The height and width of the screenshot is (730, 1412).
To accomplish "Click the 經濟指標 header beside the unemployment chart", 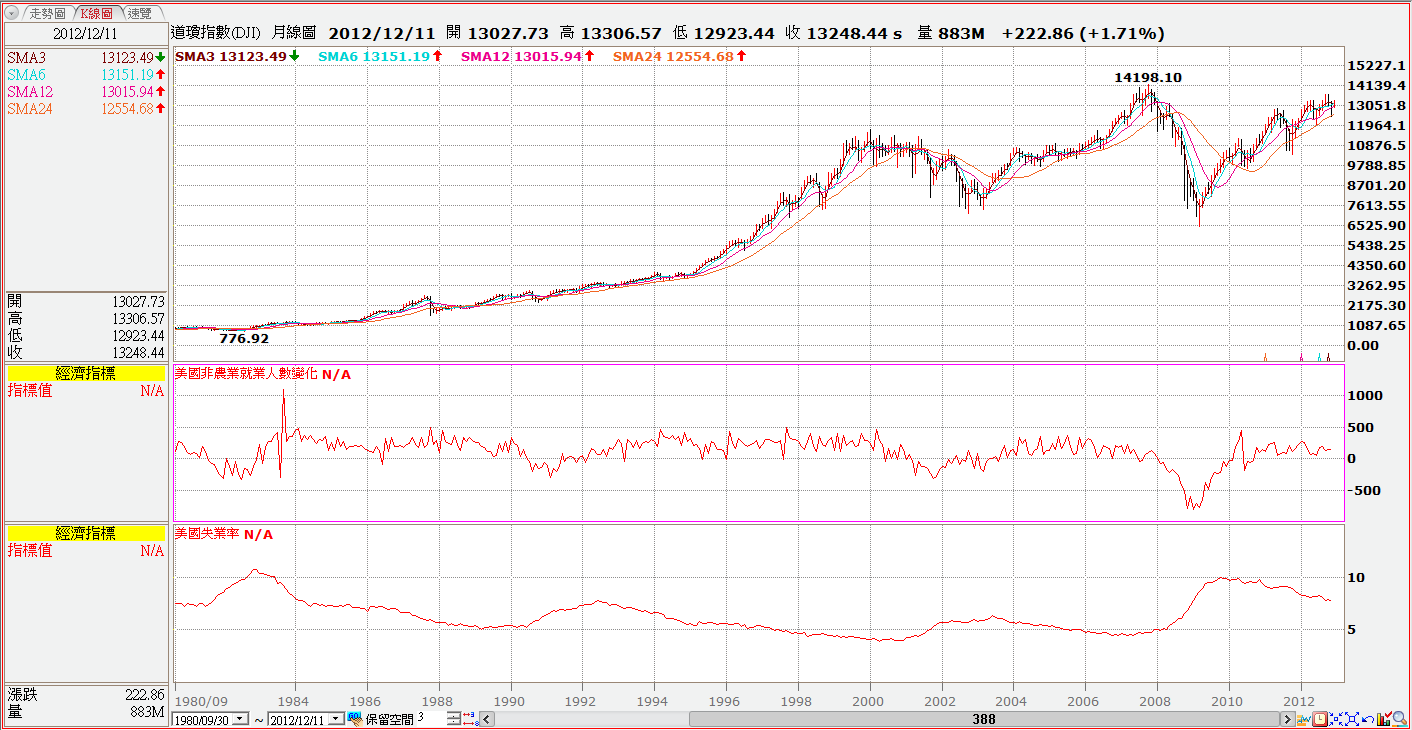I will 86,533.
